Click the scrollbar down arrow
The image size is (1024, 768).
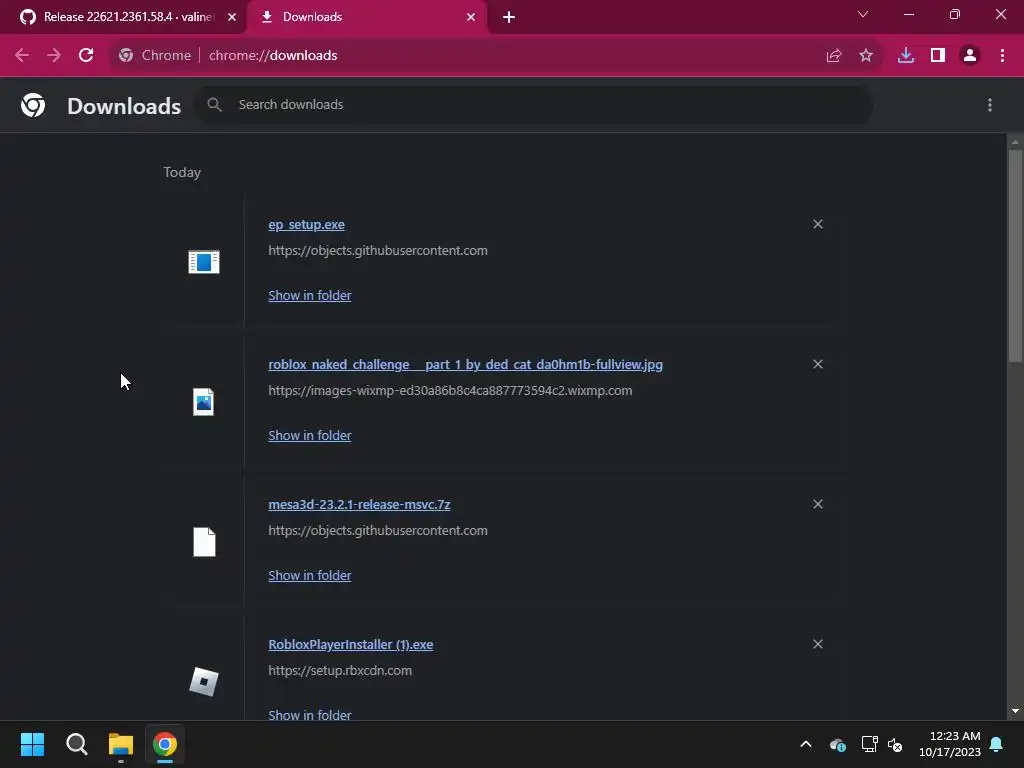(1015, 711)
